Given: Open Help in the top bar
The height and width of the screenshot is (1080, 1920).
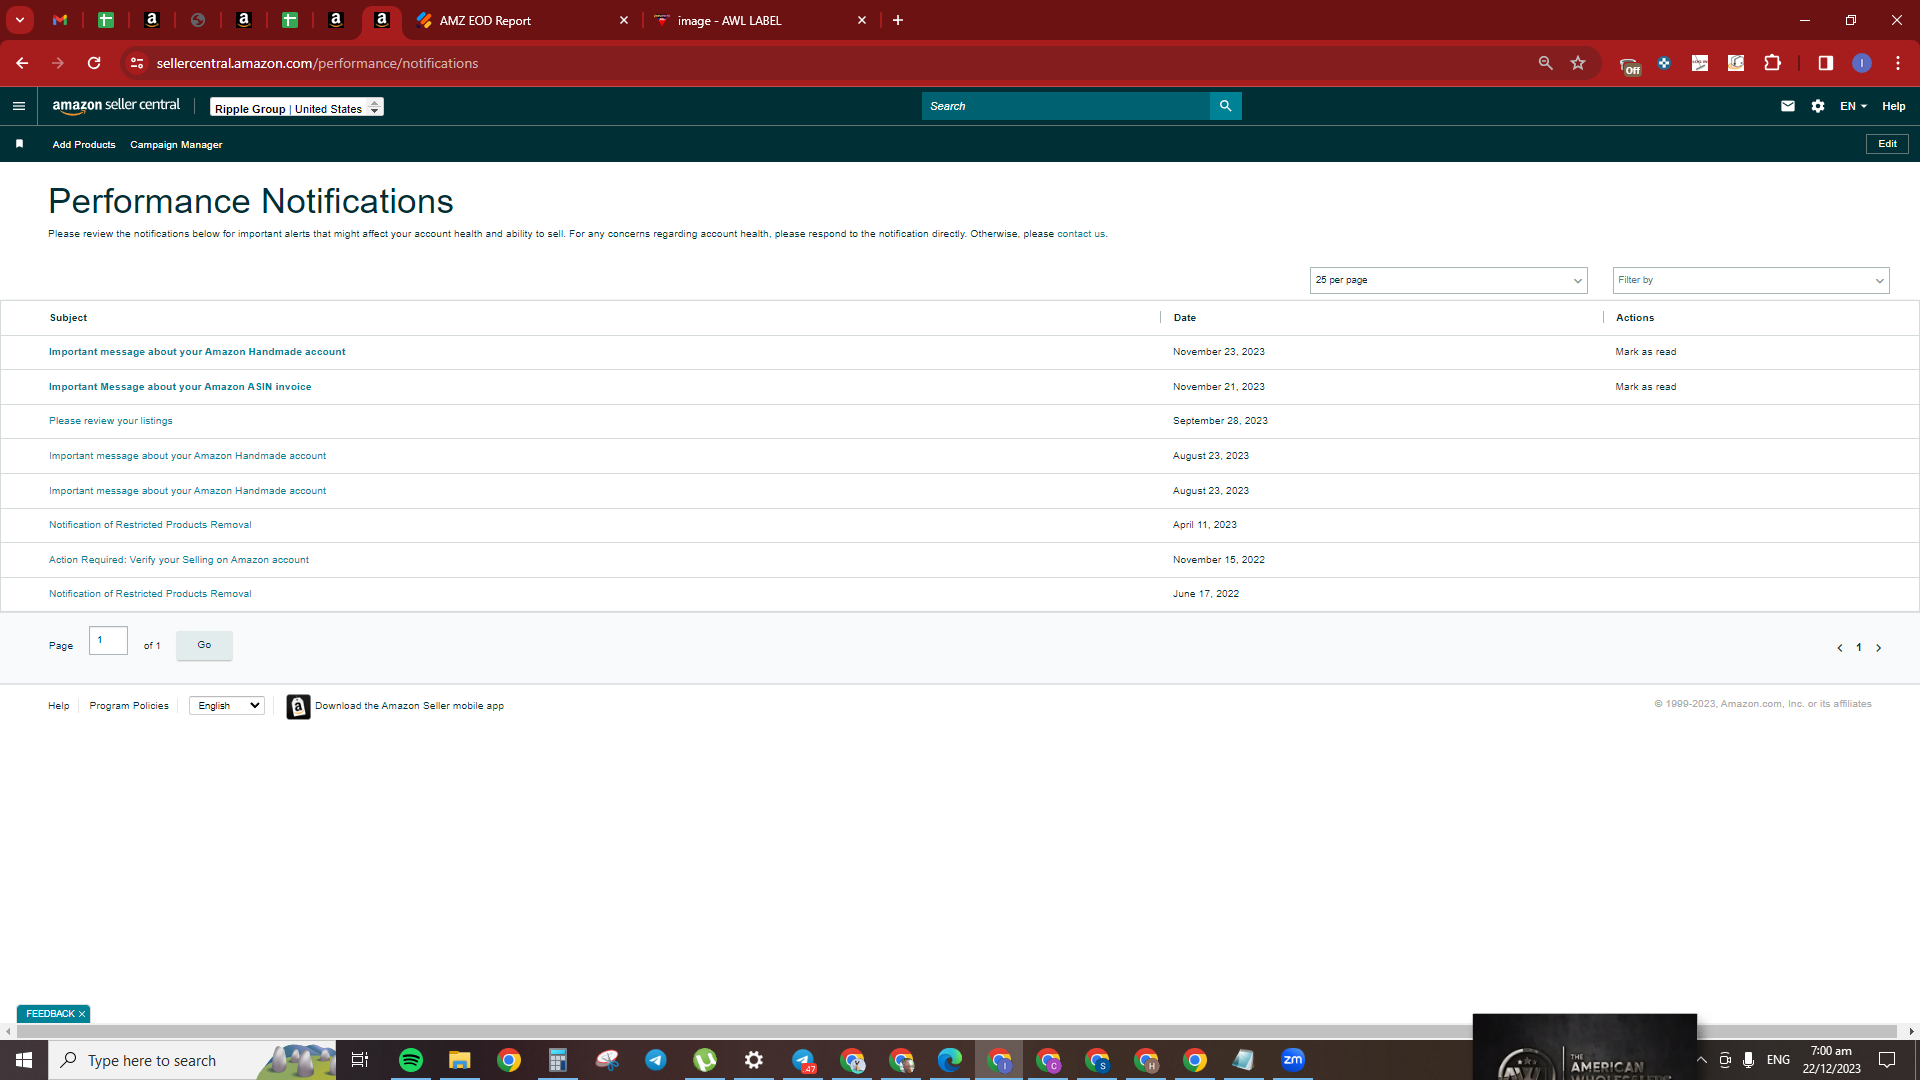Looking at the screenshot, I should coord(1894,106).
